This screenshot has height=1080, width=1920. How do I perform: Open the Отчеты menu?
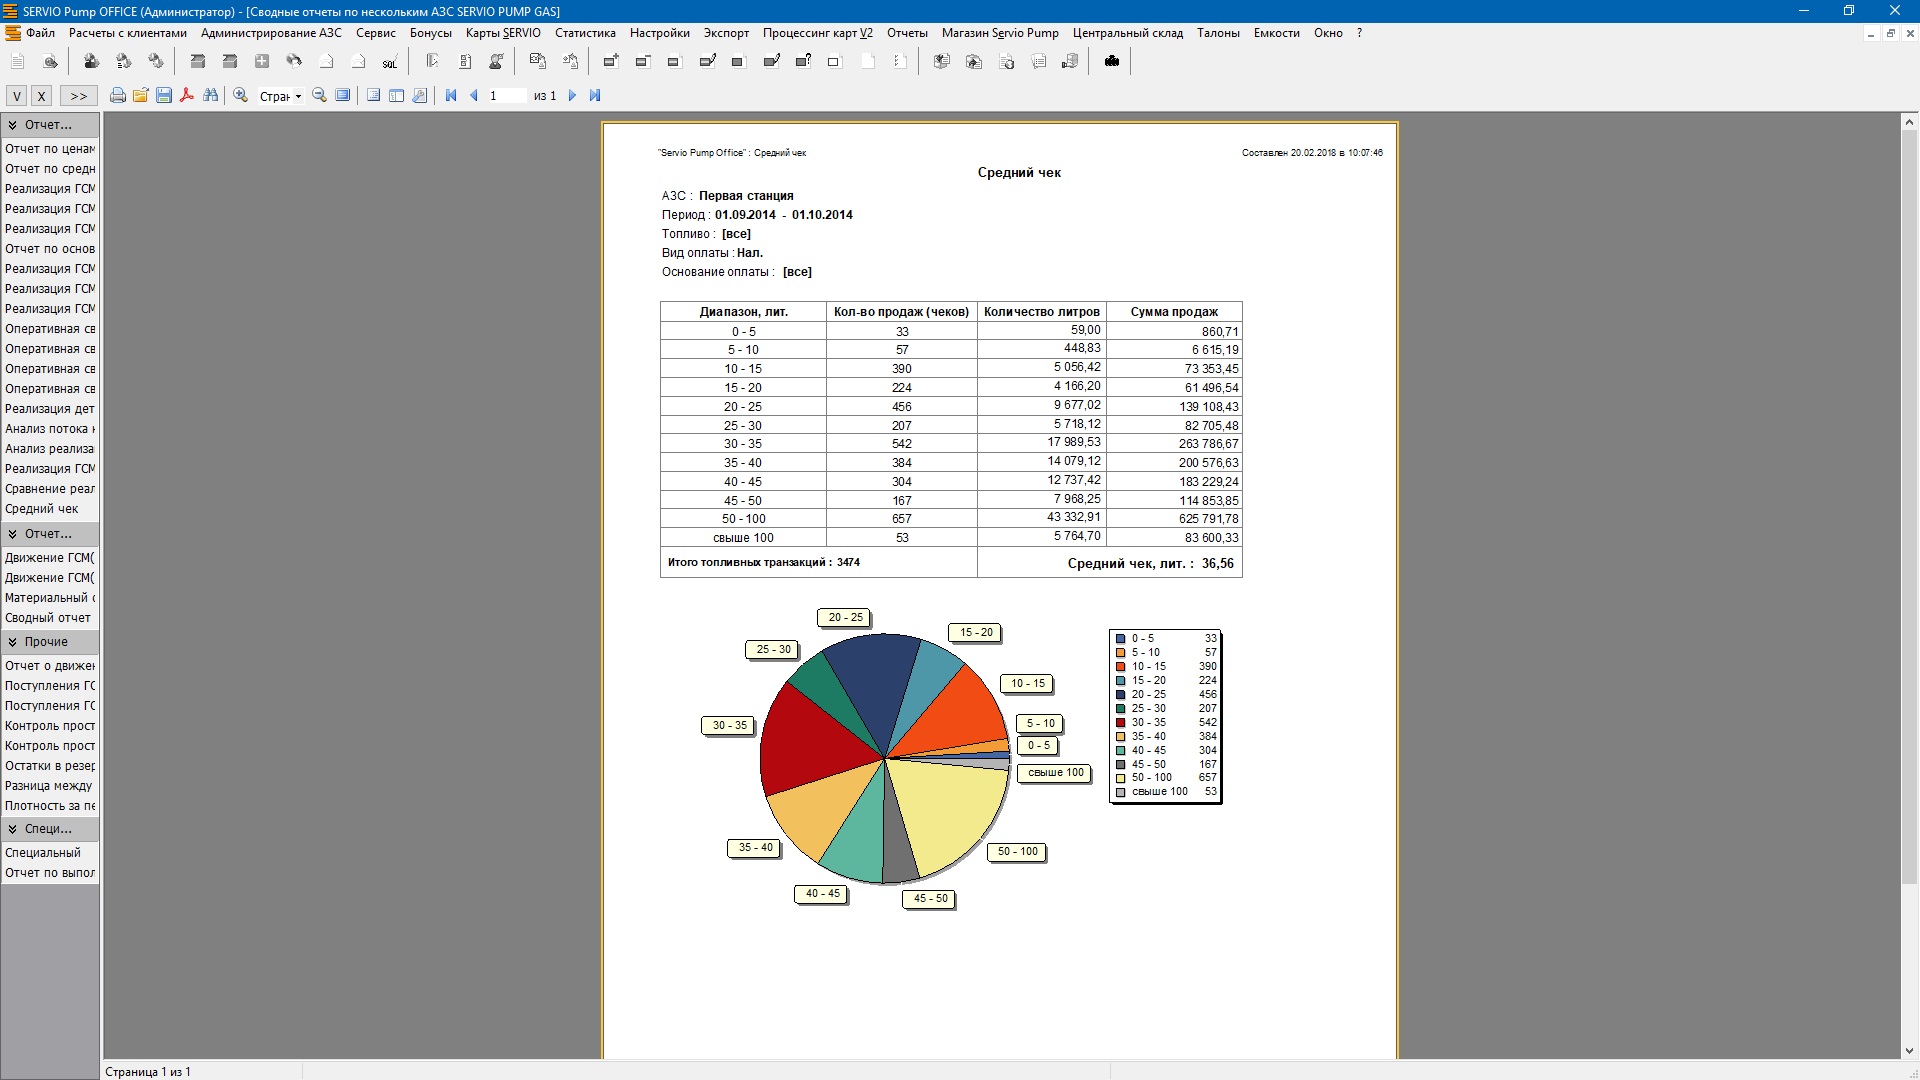[x=906, y=33]
